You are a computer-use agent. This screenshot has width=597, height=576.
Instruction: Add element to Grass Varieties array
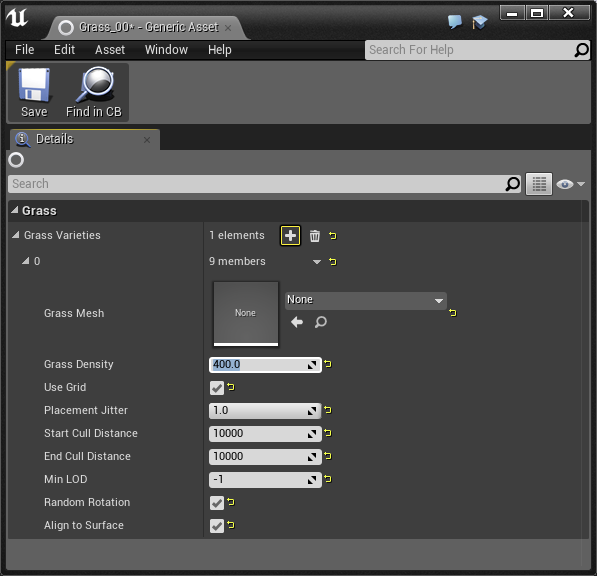point(290,236)
